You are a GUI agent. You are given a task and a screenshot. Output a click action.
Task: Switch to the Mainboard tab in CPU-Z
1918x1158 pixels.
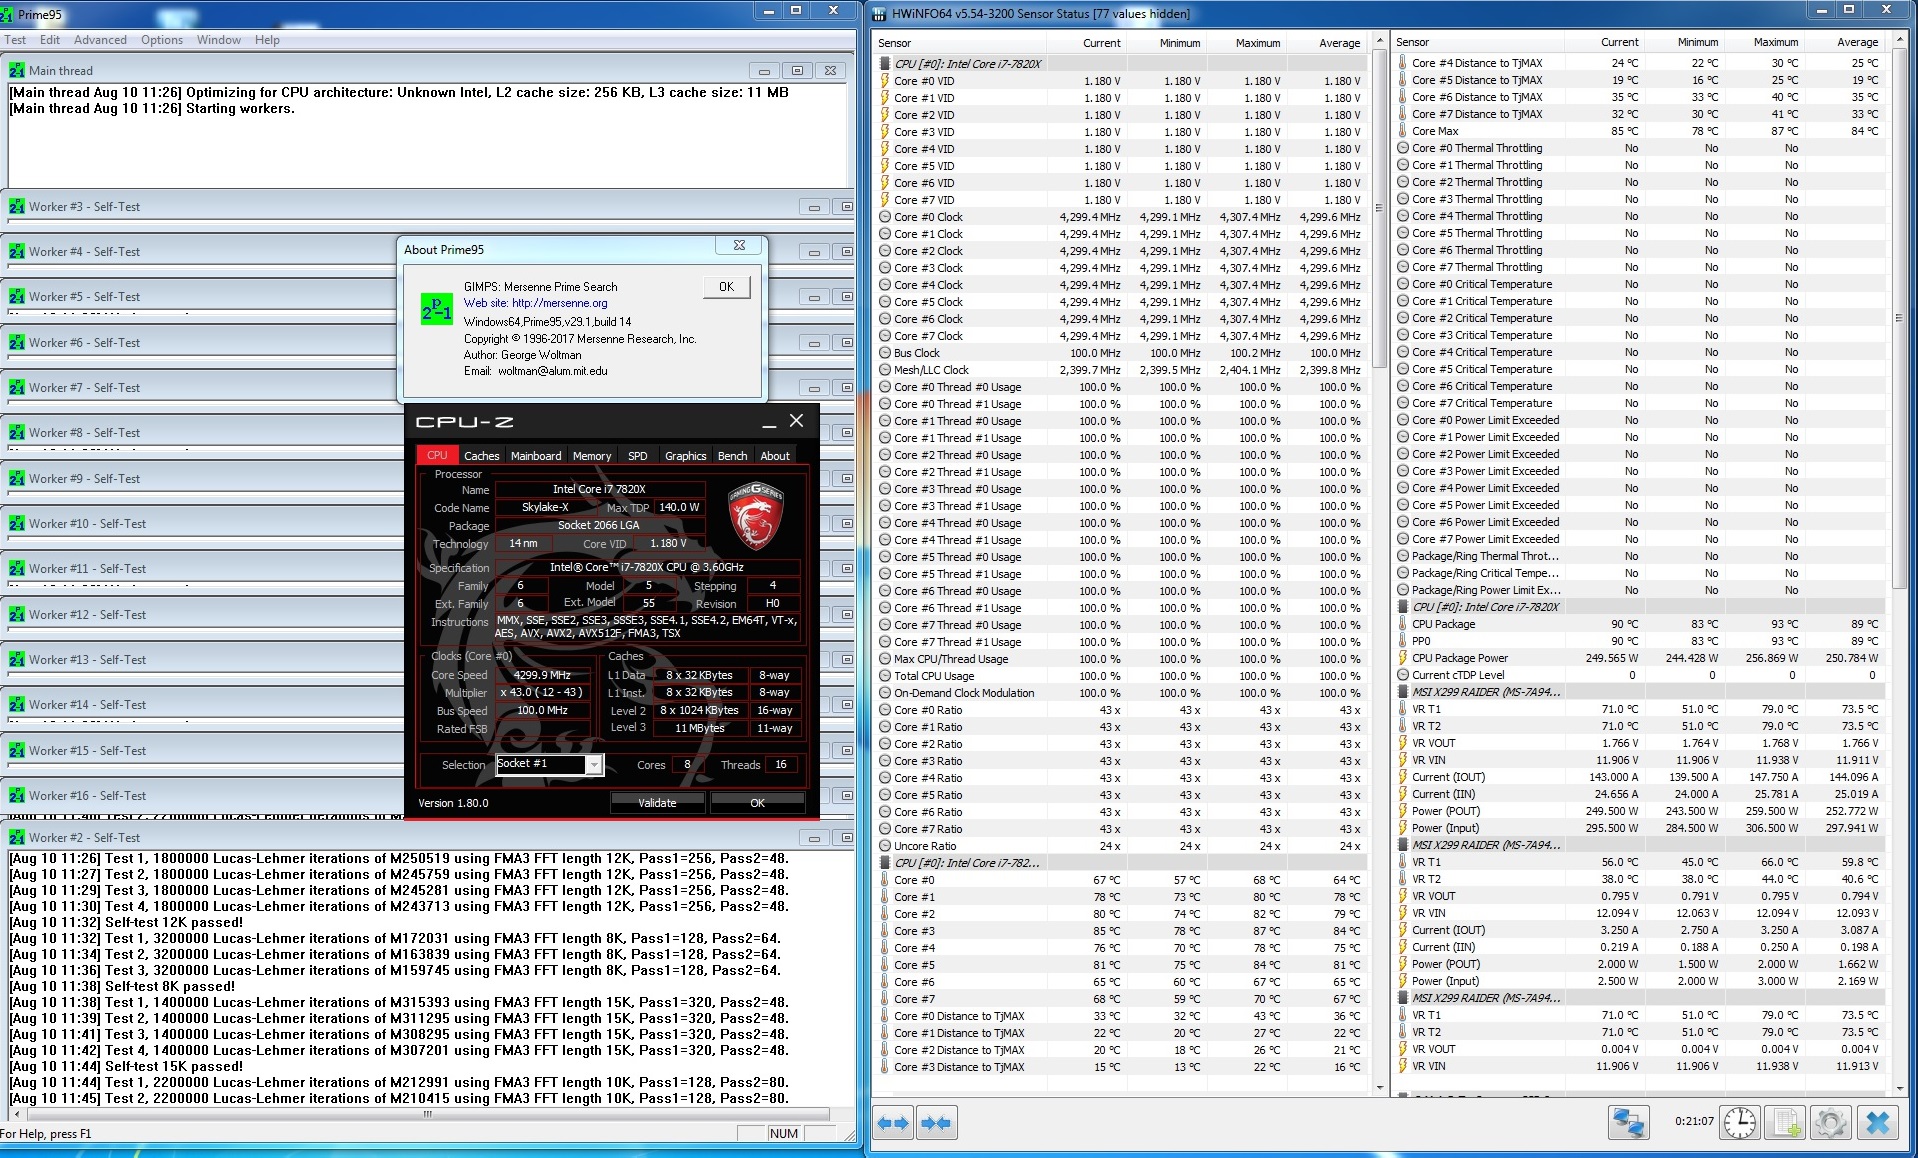(536, 456)
